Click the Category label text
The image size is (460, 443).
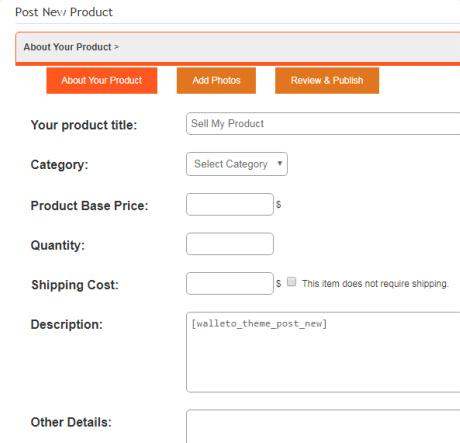59,165
